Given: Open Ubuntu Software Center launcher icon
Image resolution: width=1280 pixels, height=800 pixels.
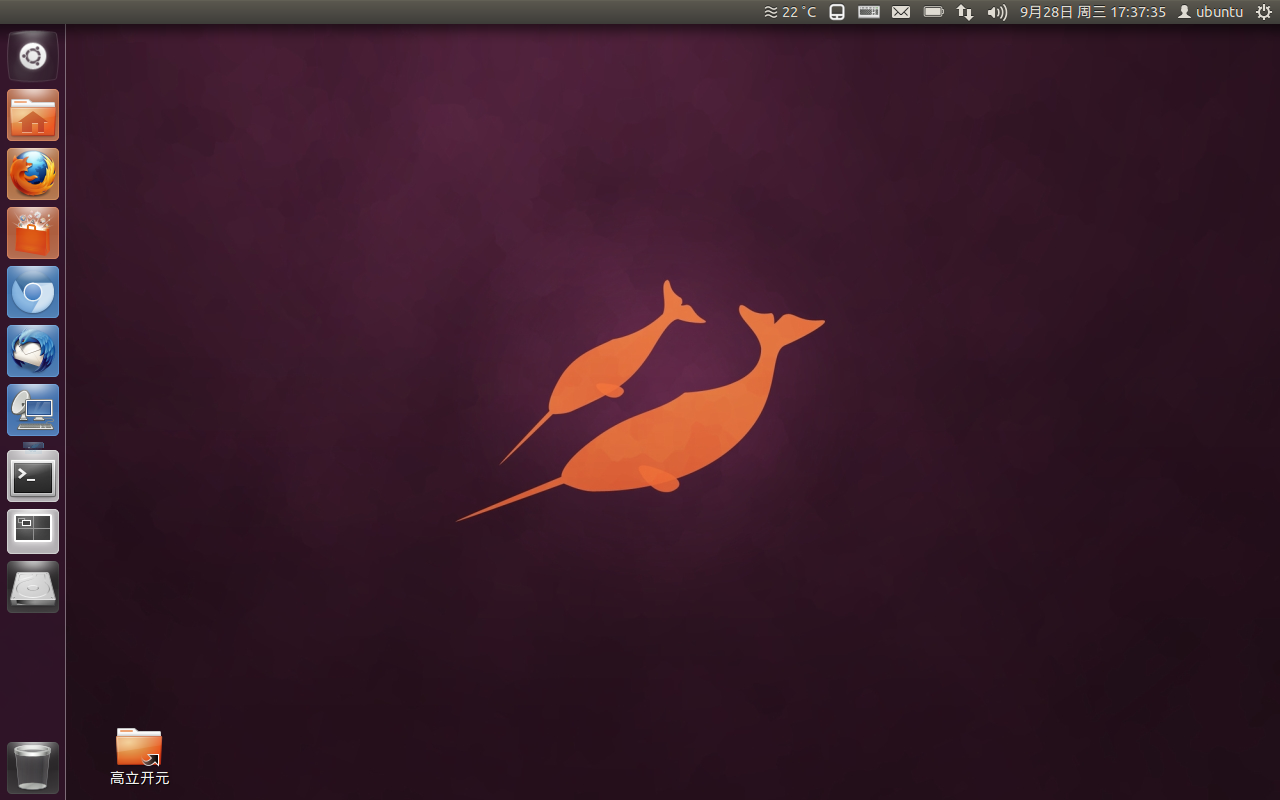Looking at the screenshot, I should (x=33, y=233).
